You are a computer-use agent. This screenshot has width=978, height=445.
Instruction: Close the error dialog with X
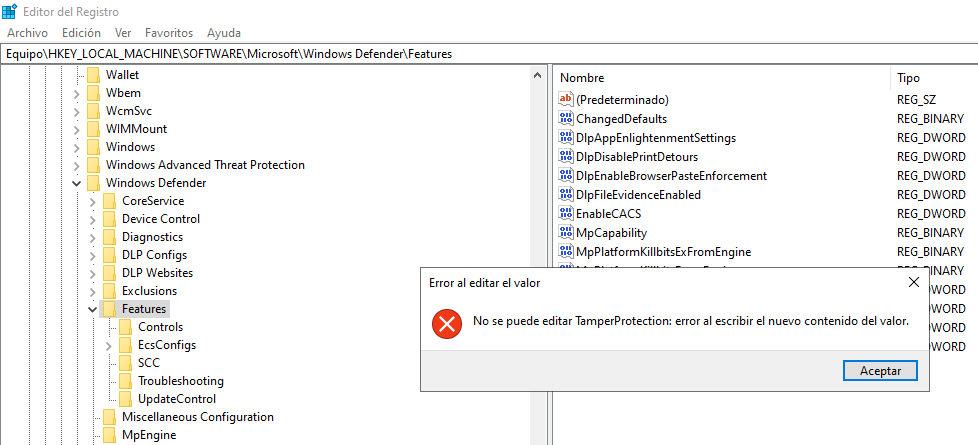tap(913, 283)
